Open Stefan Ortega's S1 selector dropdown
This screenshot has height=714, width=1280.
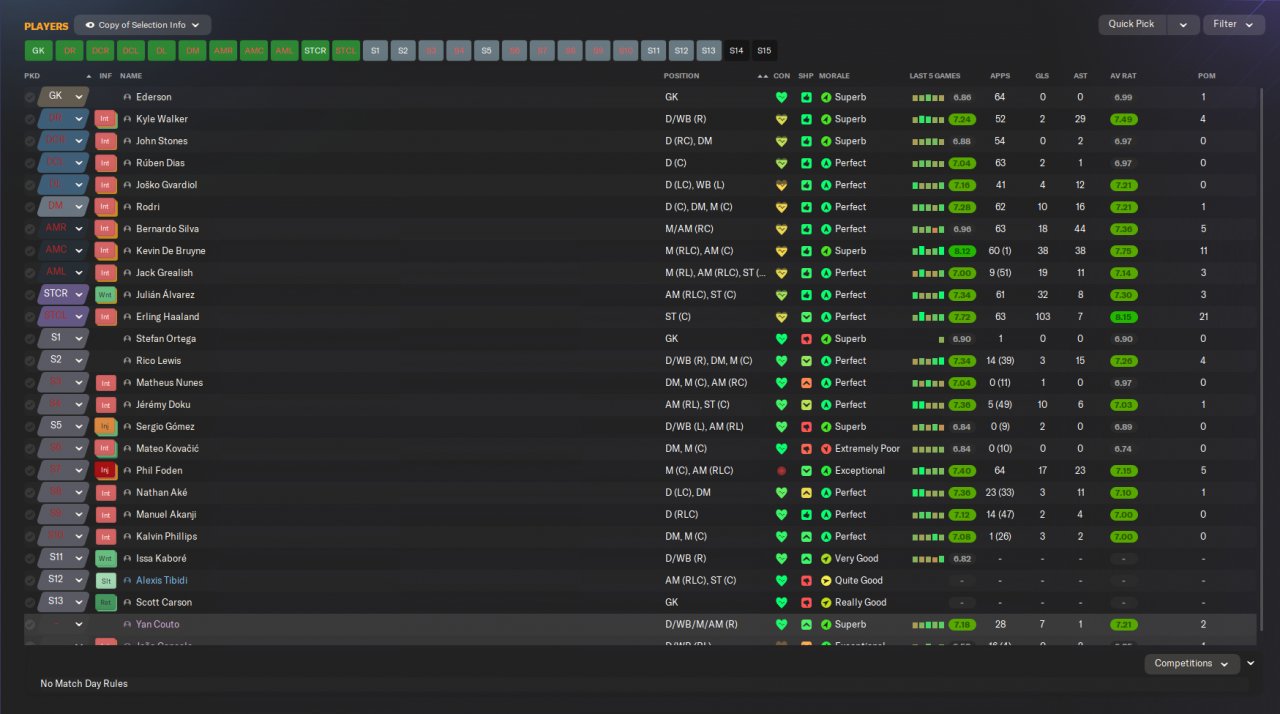[64, 339]
